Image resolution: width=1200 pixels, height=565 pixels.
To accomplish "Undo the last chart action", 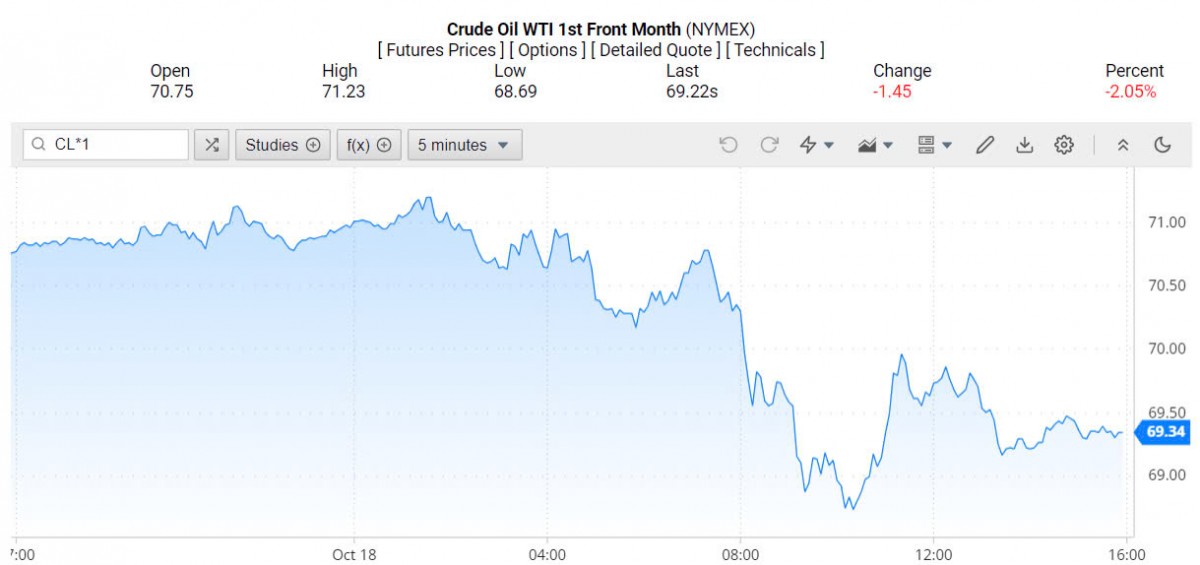I will [x=728, y=145].
